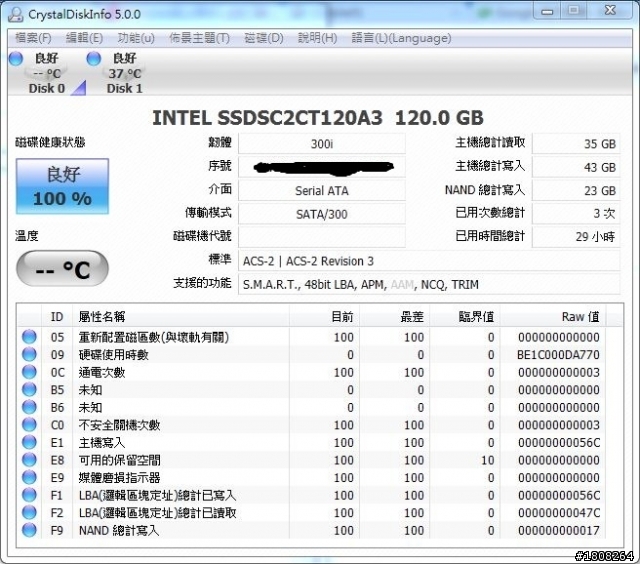Image resolution: width=640 pixels, height=564 pixels.
Task: Click the power on count value 3 次
Action: coord(576,214)
